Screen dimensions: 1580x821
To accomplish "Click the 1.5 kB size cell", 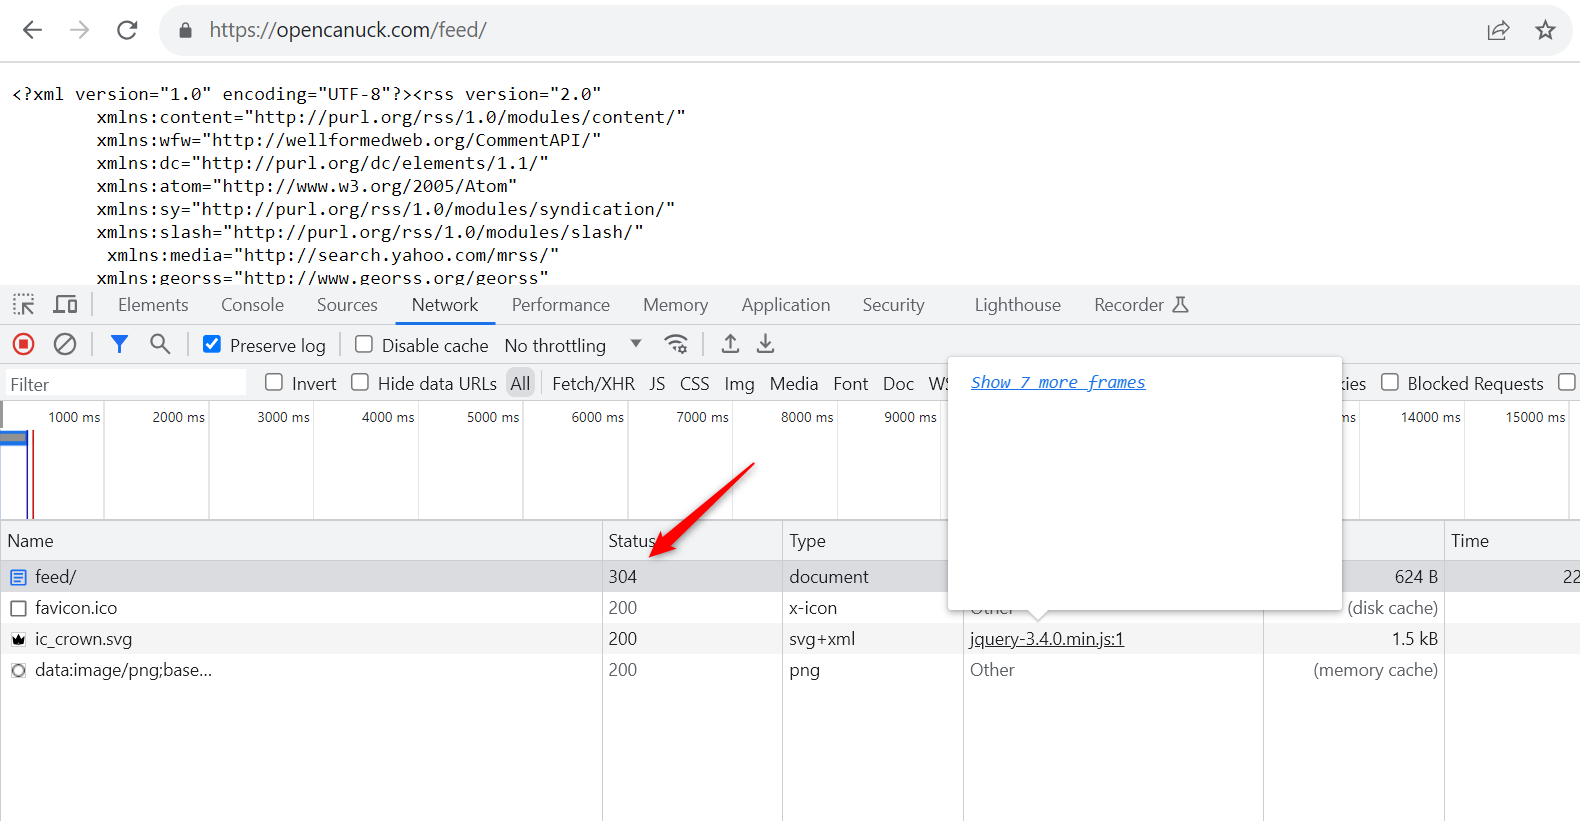I will [1414, 639].
